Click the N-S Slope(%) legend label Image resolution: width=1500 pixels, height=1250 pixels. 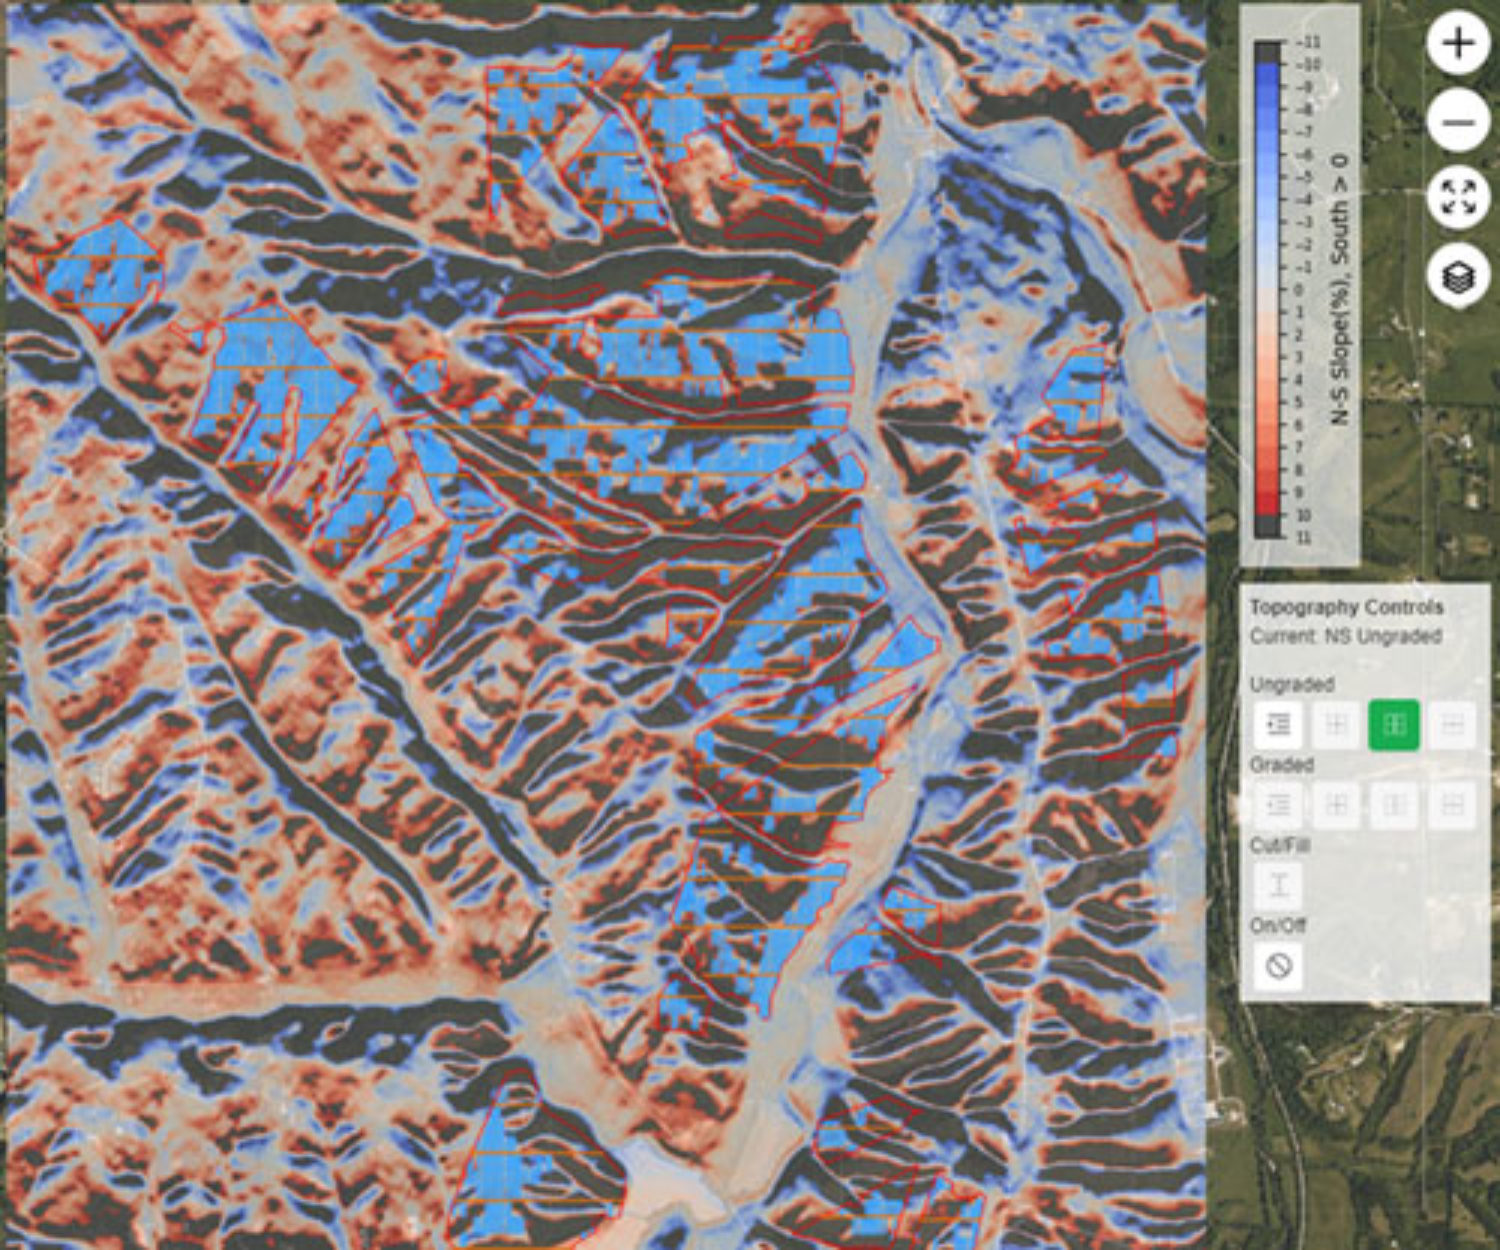click(1339, 290)
